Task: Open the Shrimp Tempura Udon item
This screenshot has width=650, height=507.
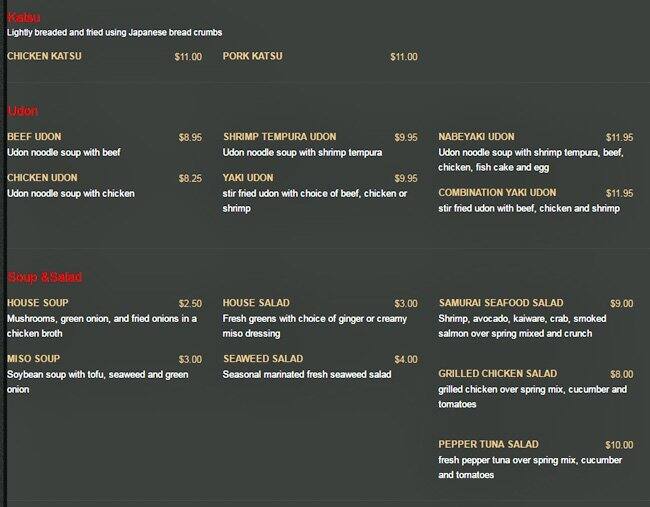Action: [279, 137]
